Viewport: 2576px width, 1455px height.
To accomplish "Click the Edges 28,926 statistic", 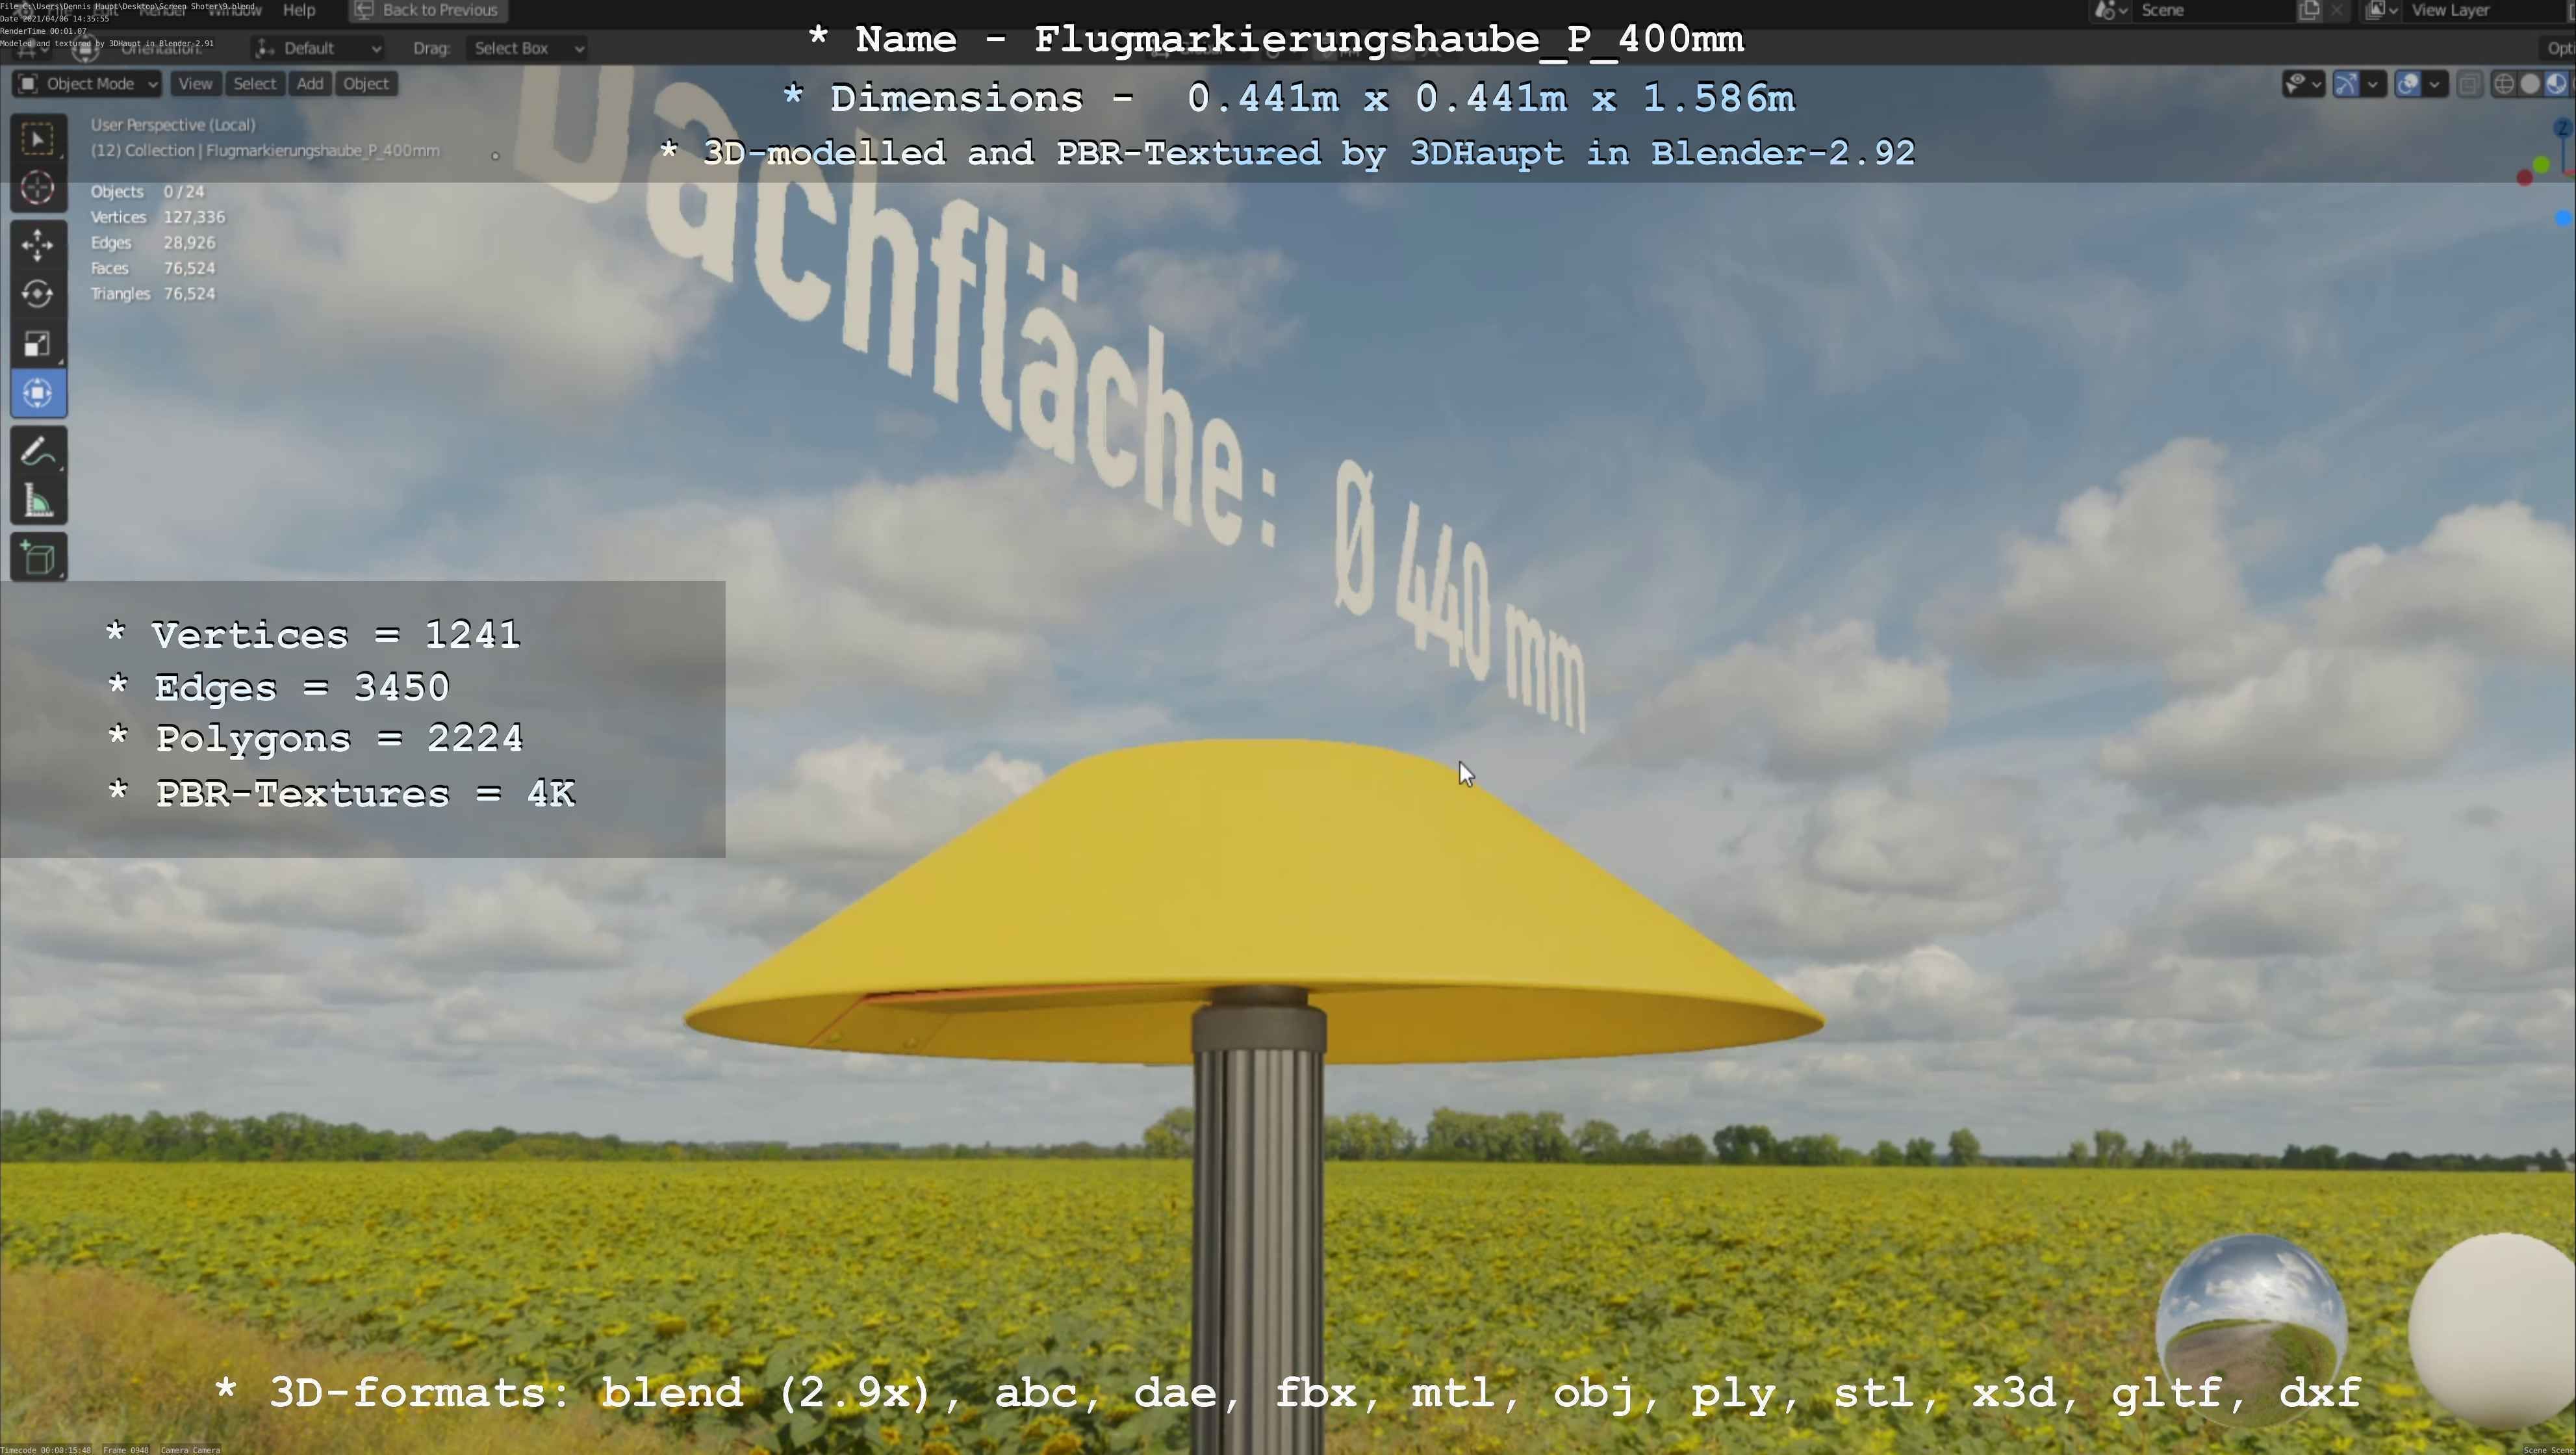I will coord(153,243).
